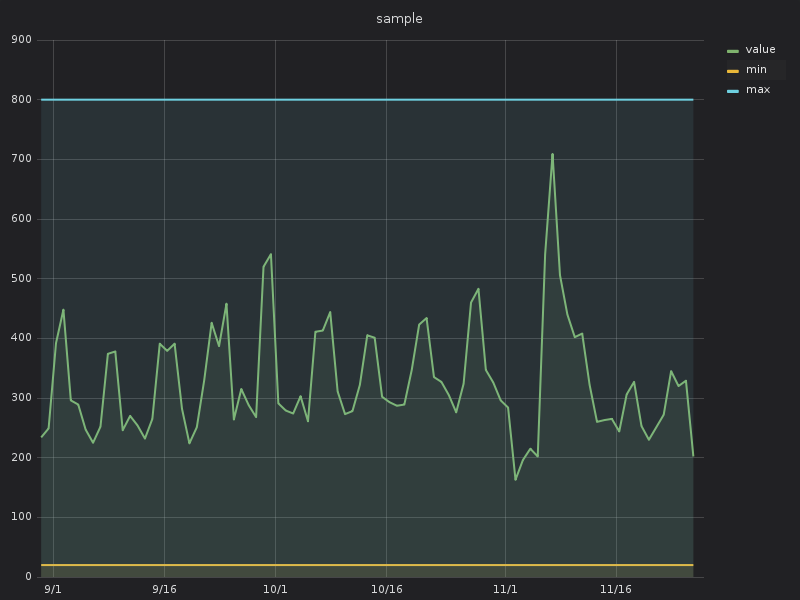The height and width of the screenshot is (600, 800).
Task: Click the 9/1 x-axis label
Action: click(x=53, y=589)
